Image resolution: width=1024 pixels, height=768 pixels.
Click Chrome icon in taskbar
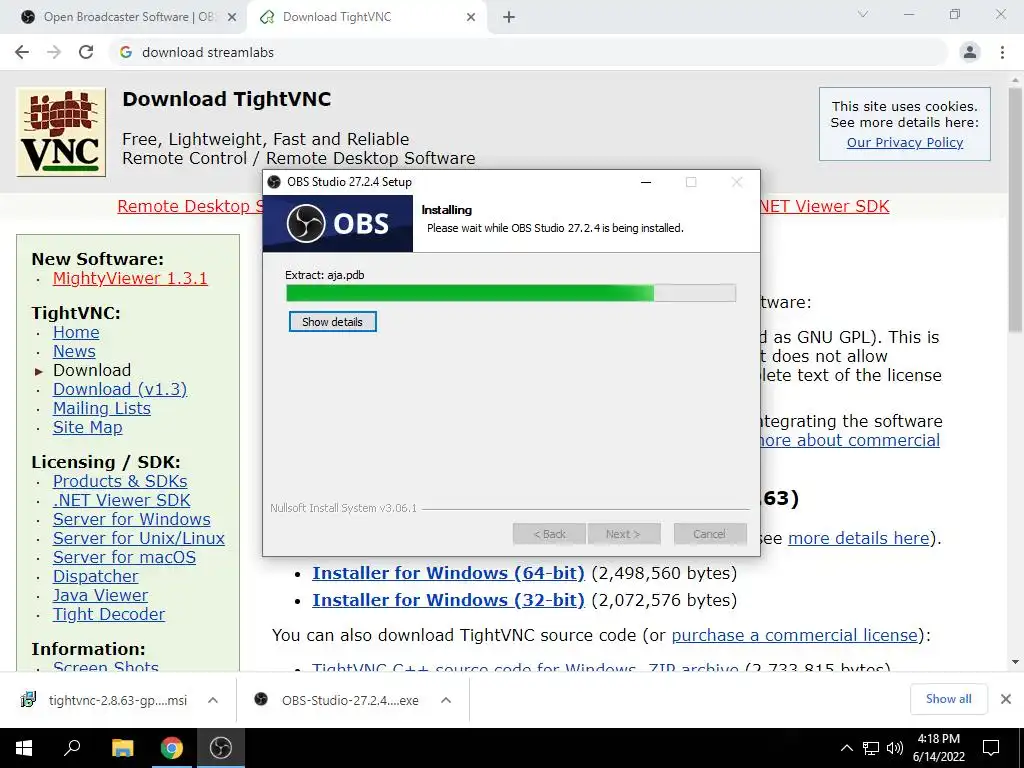pos(172,748)
